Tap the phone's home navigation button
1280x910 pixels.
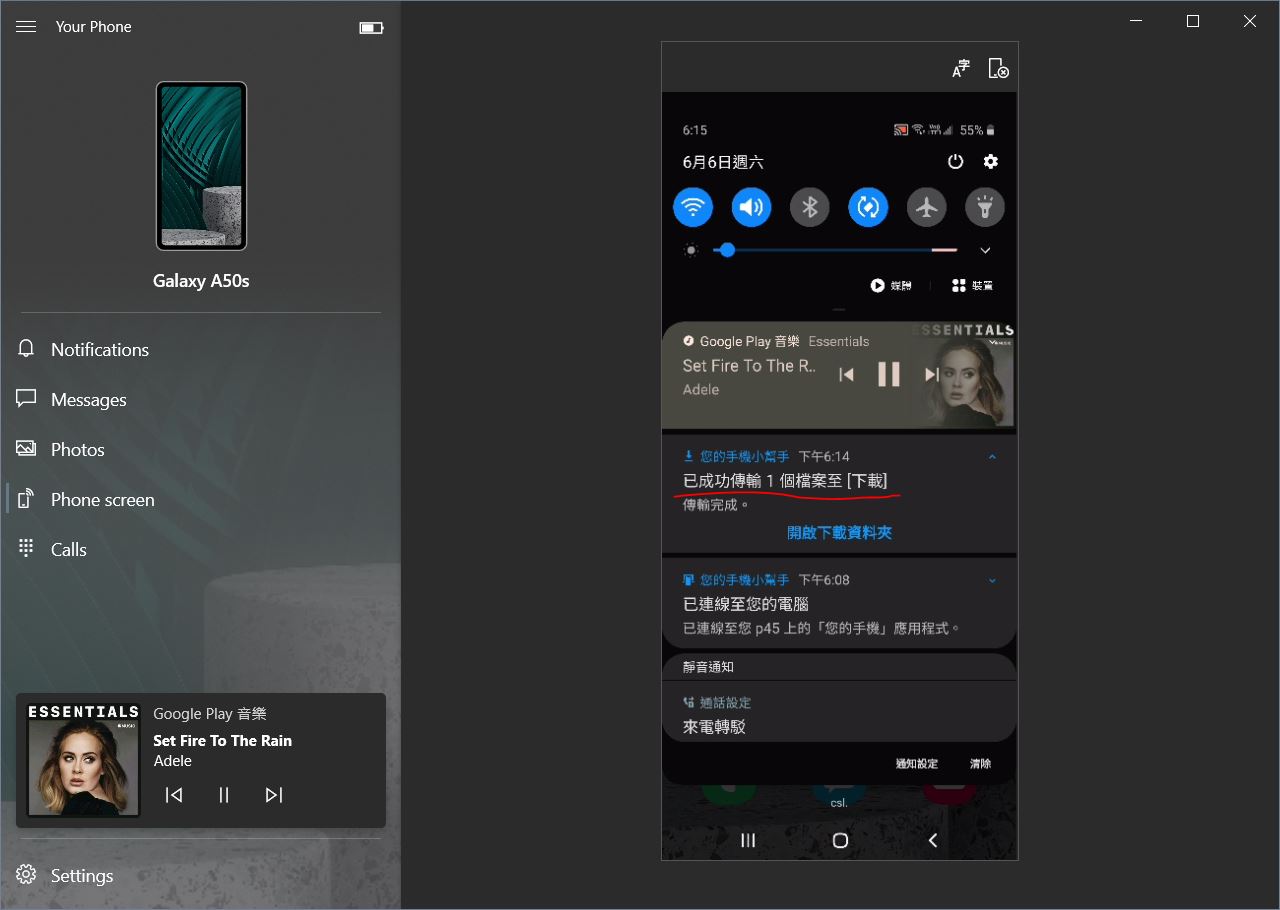click(x=840, y=840)
